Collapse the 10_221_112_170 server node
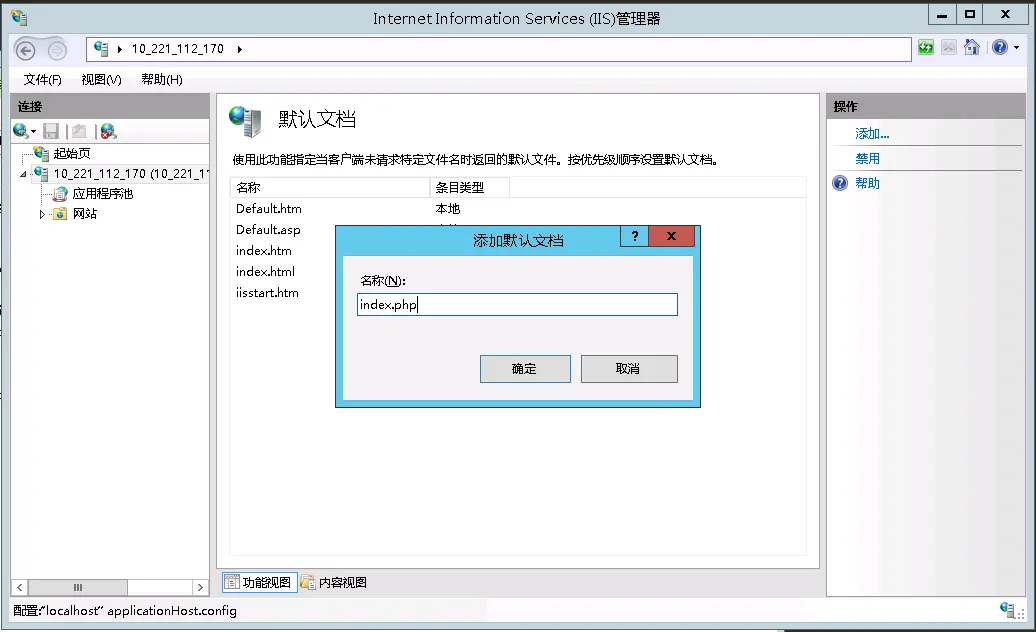The image size is (1036, 632). 23,174
